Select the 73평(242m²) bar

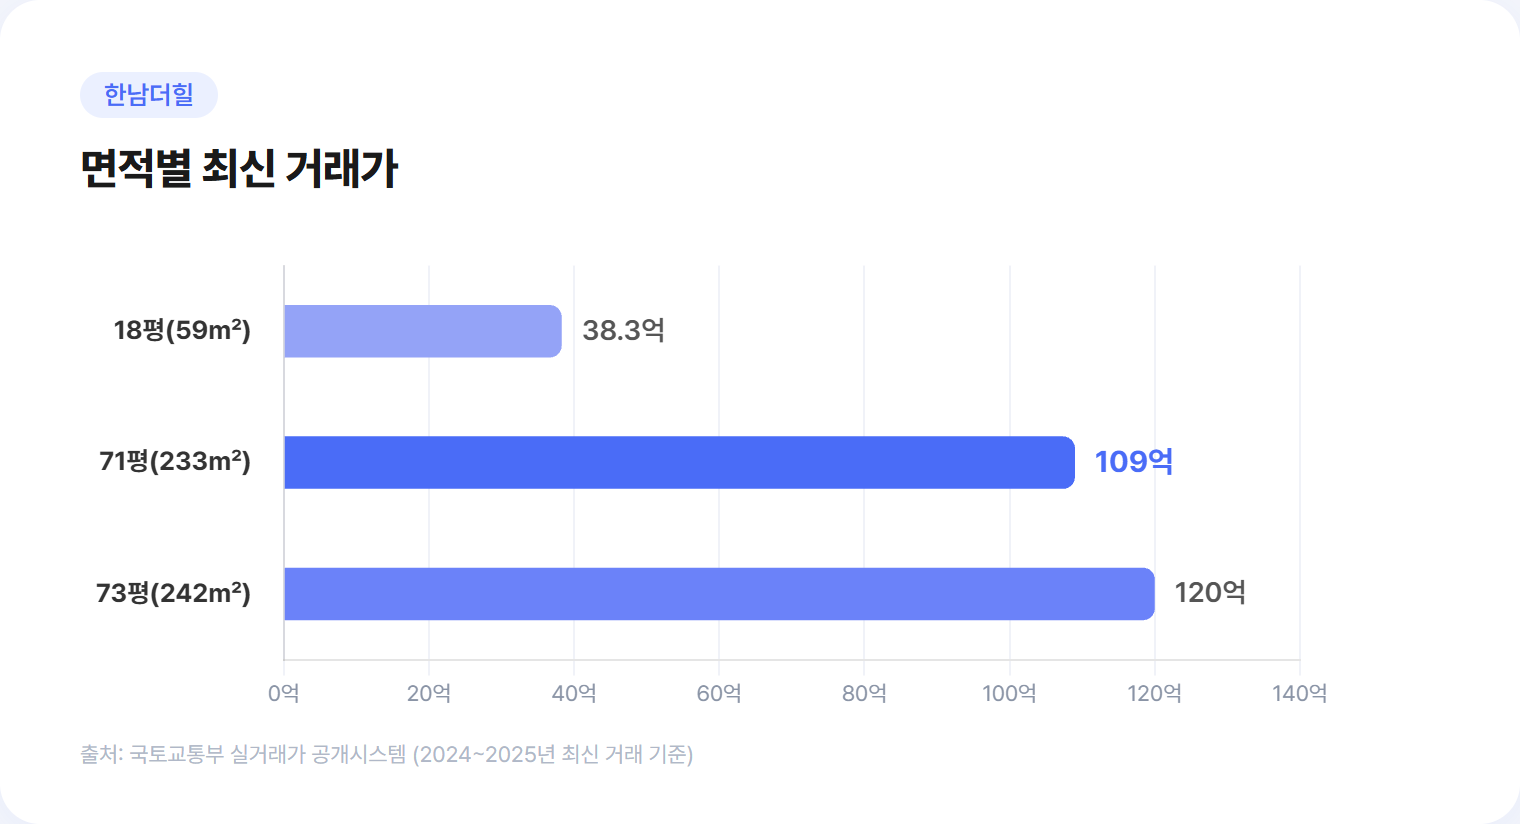(x=718, y=594)
